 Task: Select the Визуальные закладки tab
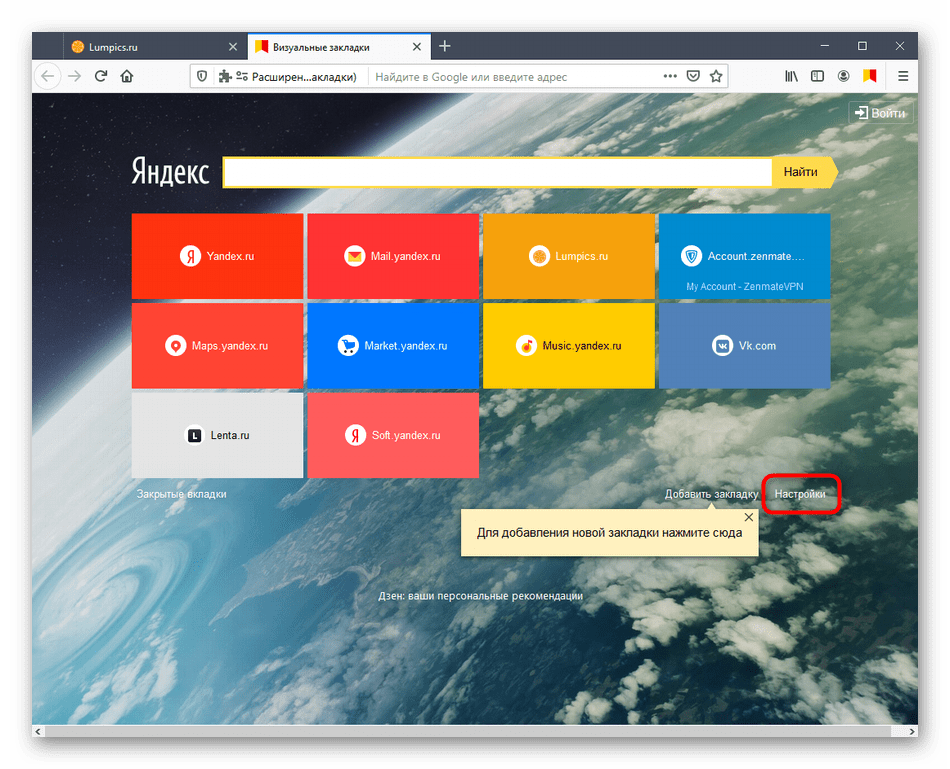339,47
